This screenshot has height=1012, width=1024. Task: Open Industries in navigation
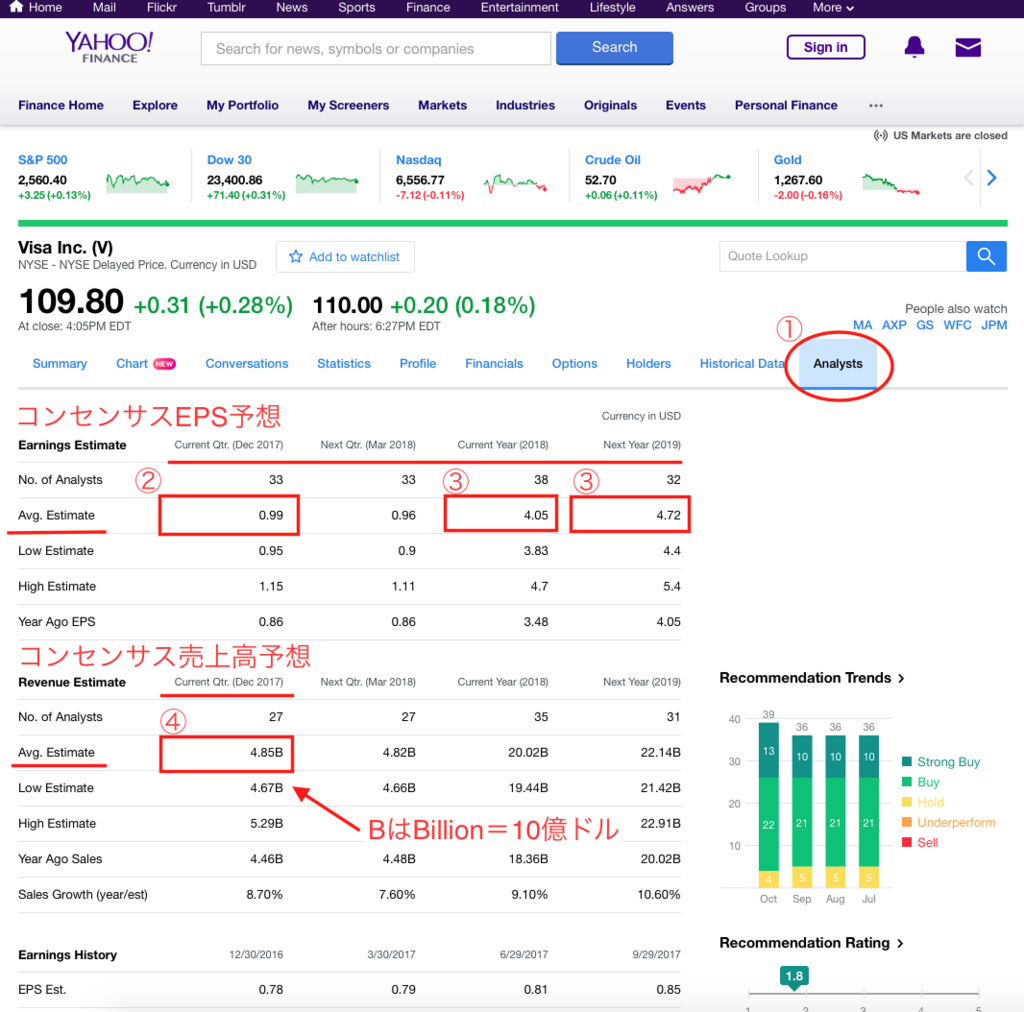pos(525,105)
